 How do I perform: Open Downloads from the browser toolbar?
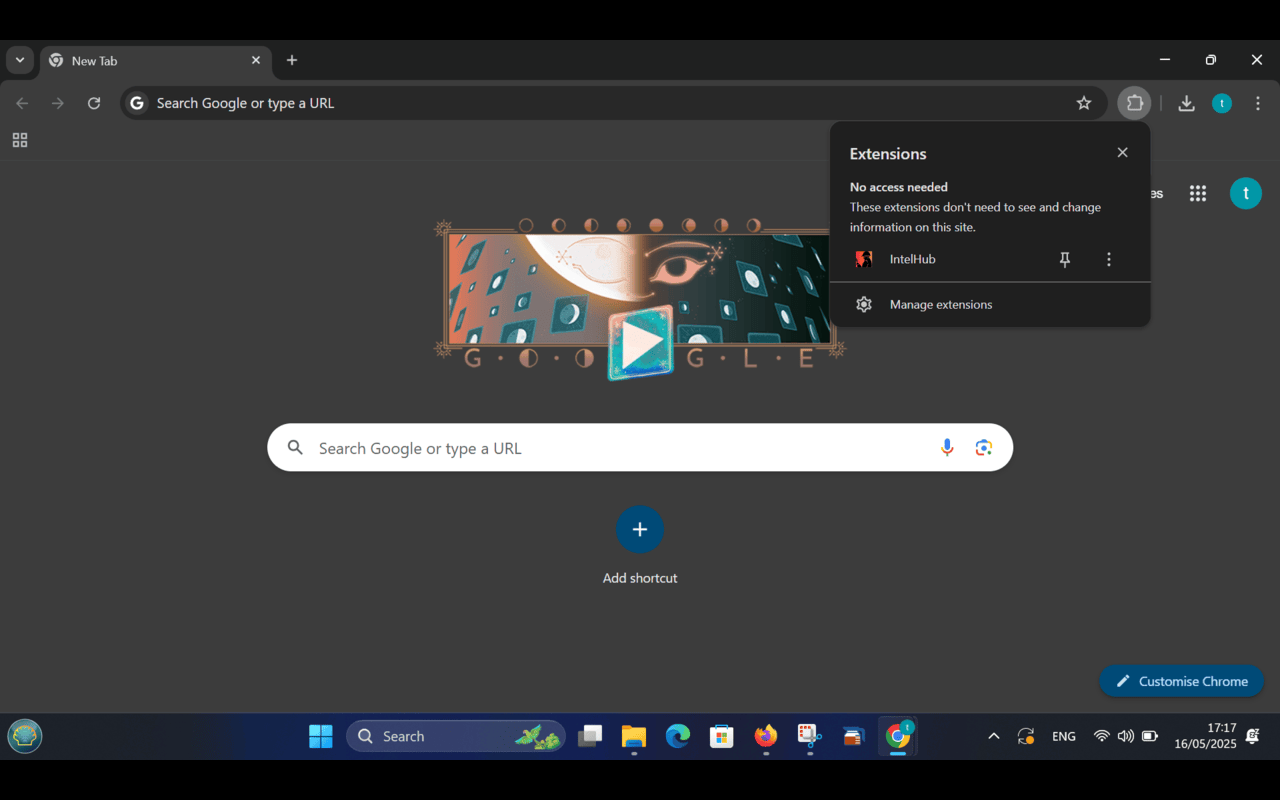(1186, 103)
